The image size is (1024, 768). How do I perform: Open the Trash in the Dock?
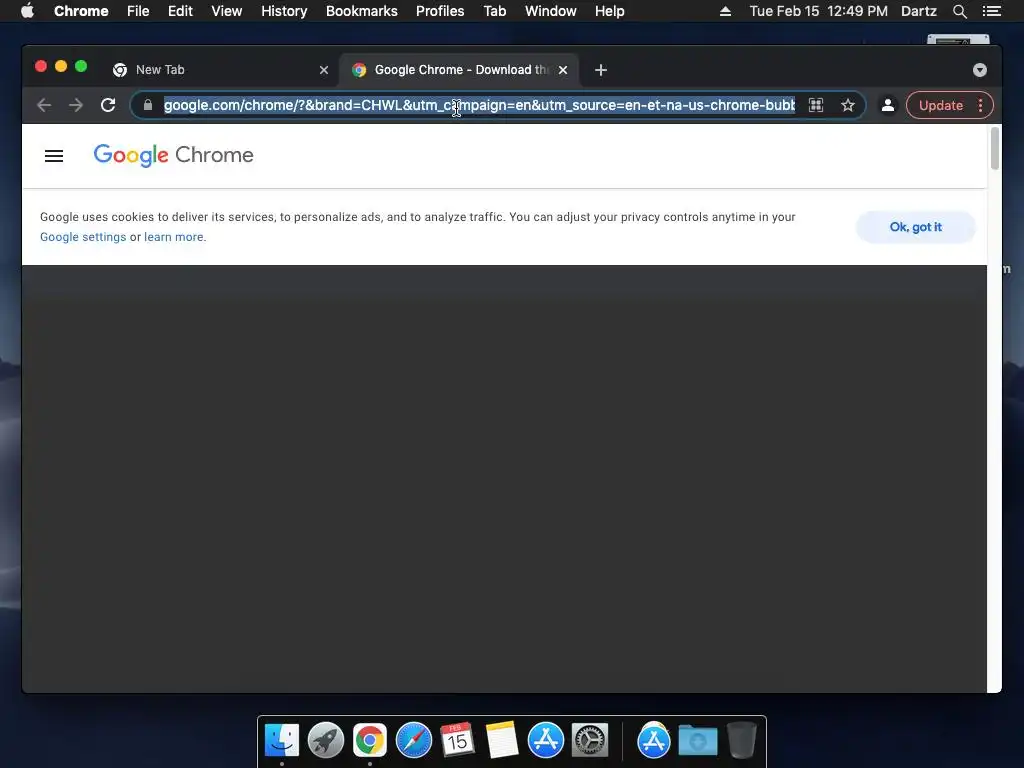(x=742, y=740)
